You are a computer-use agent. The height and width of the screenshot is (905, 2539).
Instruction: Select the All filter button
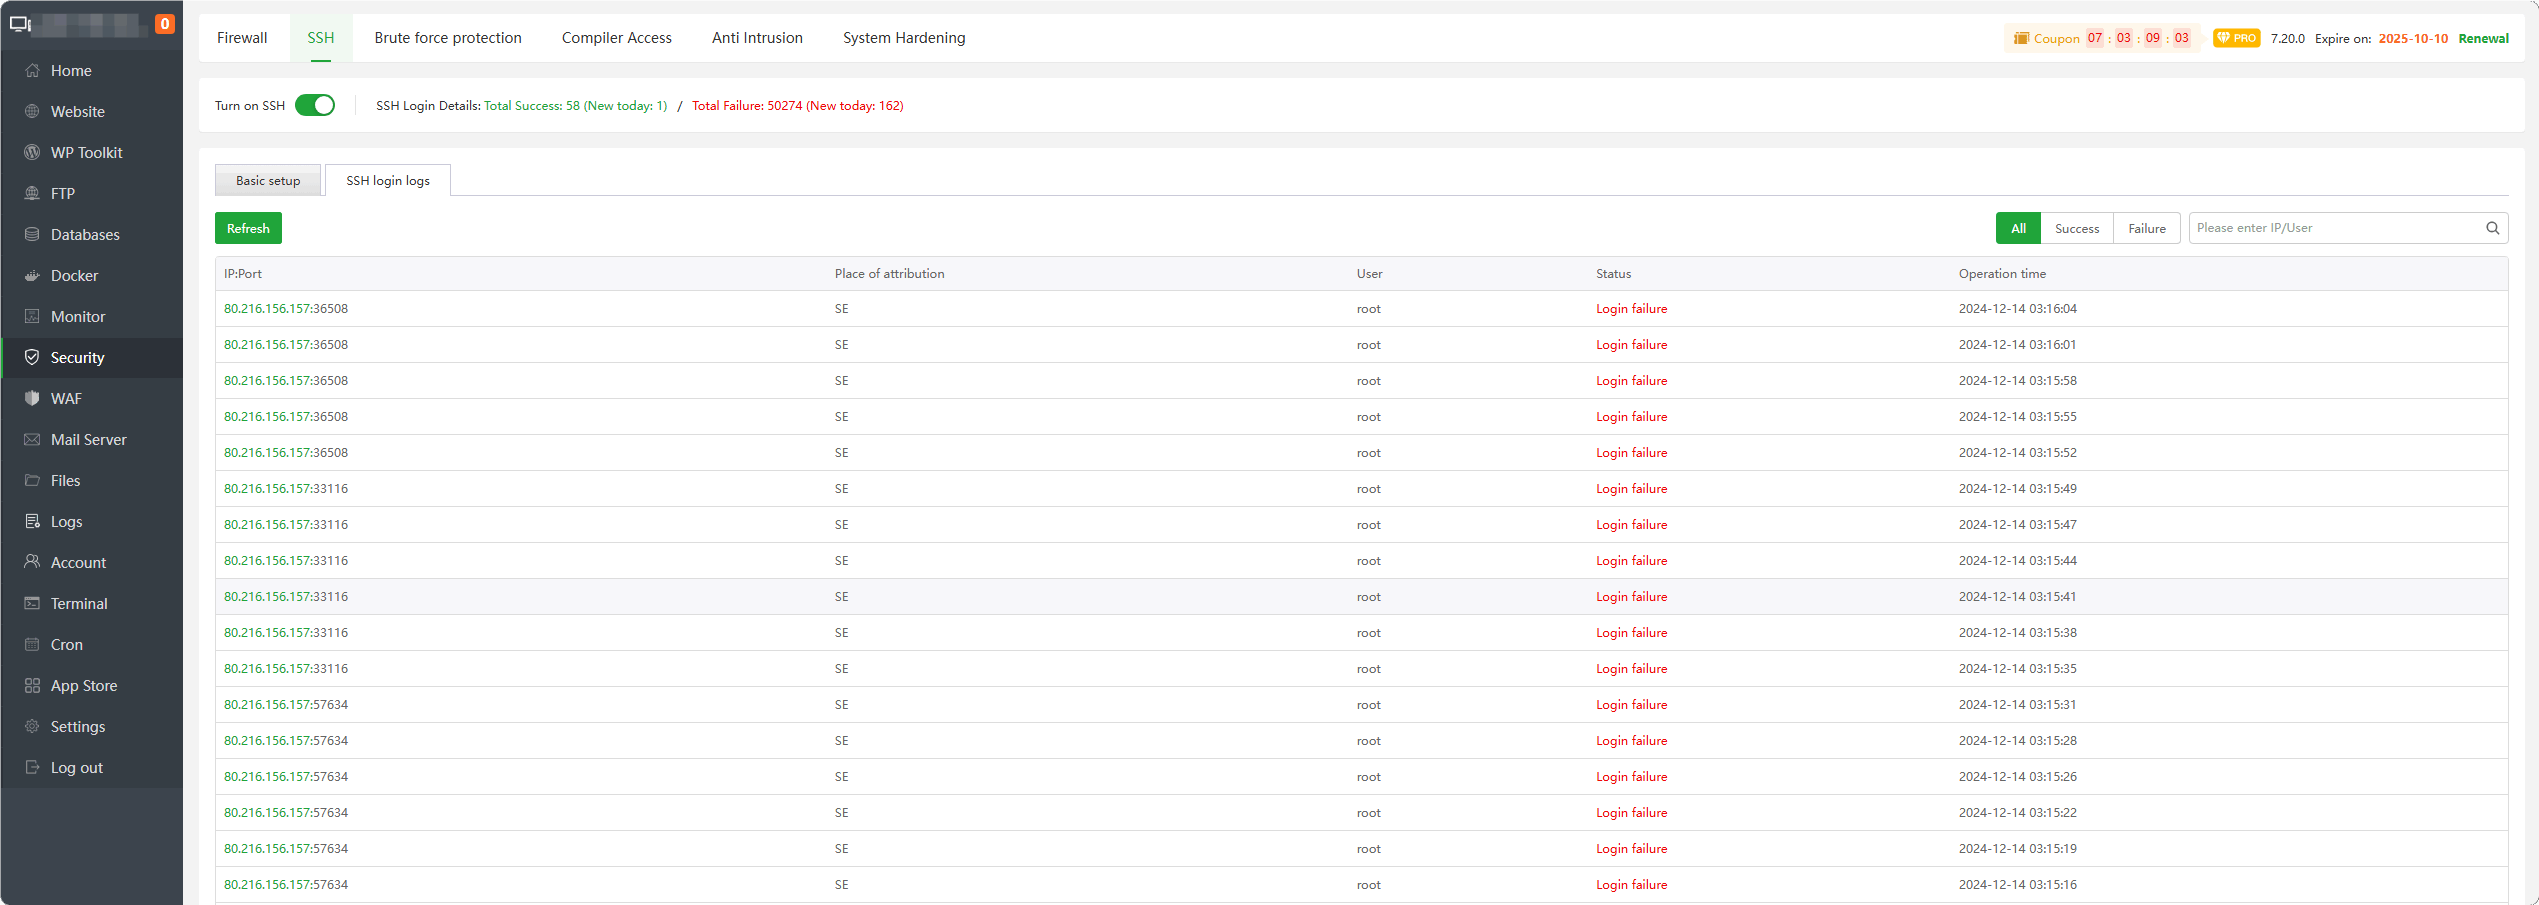pyautogui.click(x=2018, y=228)
